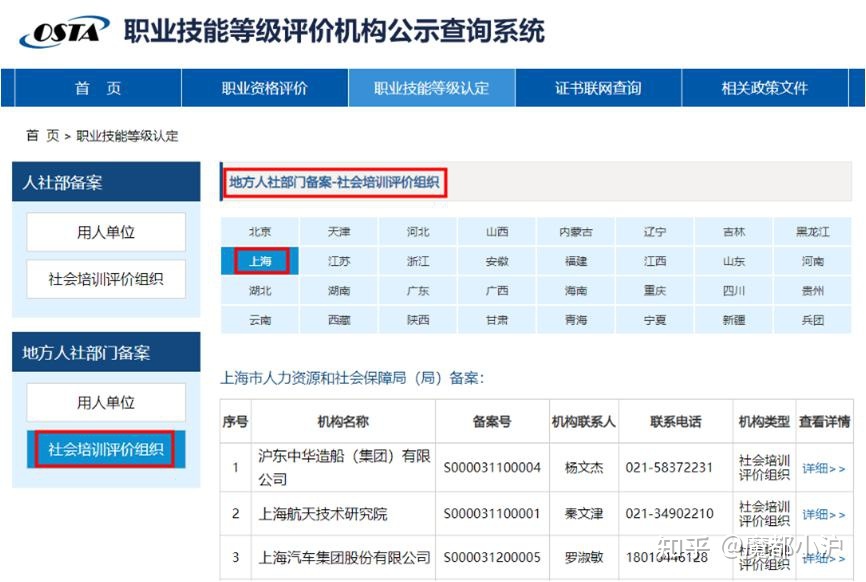Image resolution: width=866 pixels, height=582 pixels.
Task: Choose the 山东 region cell
Action: [x=734, y=261]
